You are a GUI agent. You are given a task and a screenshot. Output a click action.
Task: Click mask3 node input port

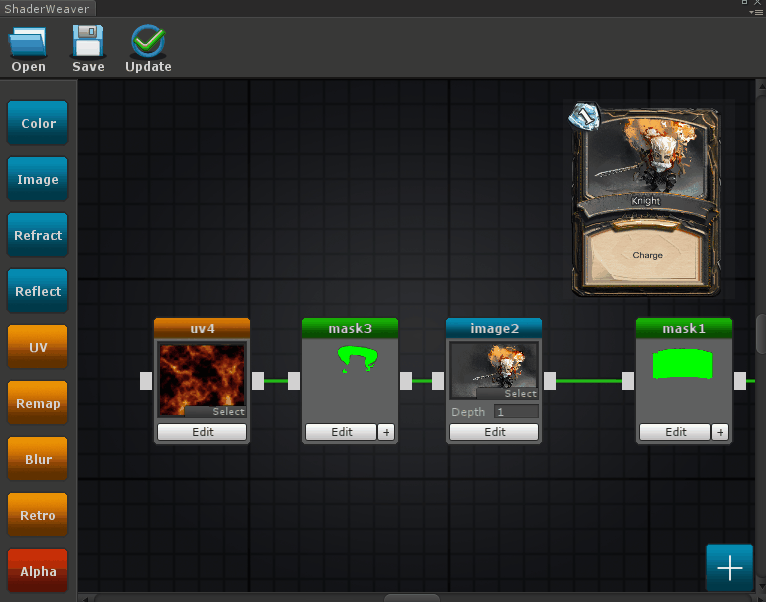294,381
